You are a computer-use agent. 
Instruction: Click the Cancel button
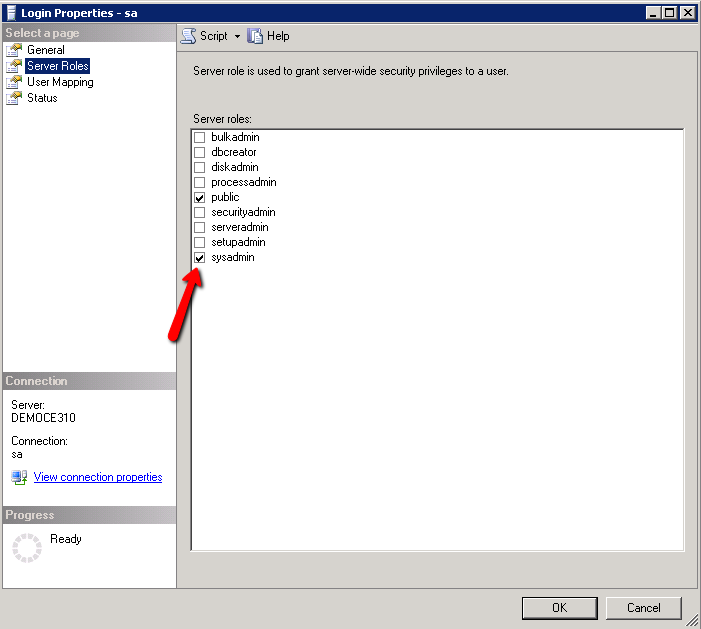click(x=643, y=607)
